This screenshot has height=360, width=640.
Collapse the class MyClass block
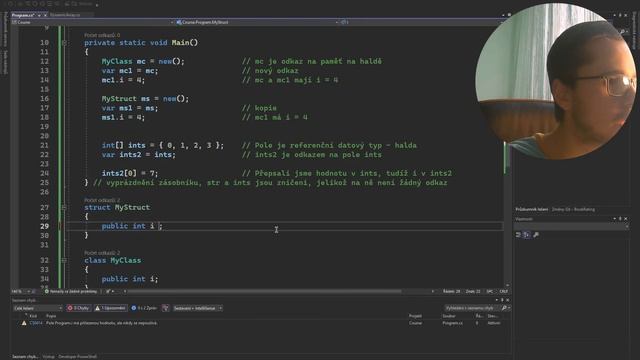click(64, 260)
